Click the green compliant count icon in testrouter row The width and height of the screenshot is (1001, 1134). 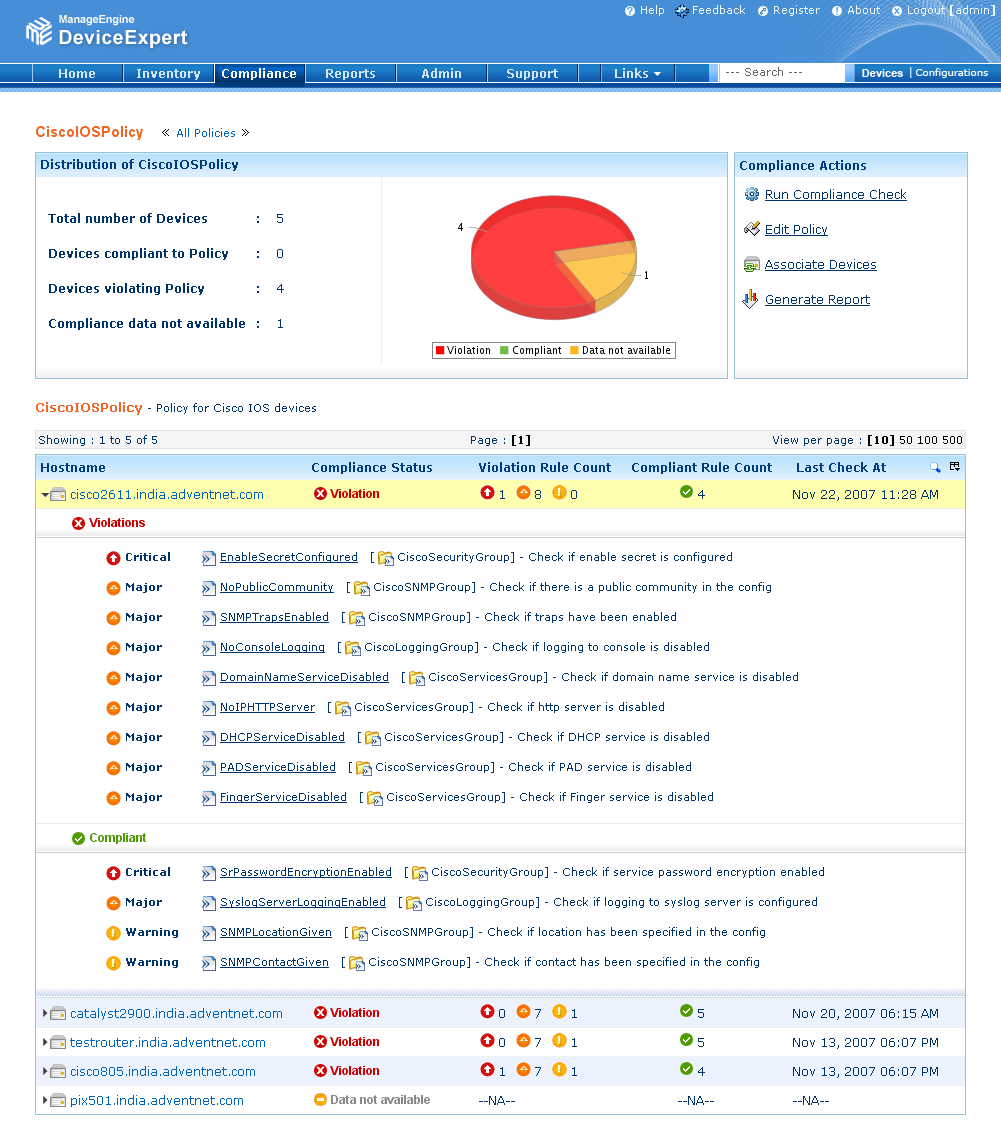686,1039
